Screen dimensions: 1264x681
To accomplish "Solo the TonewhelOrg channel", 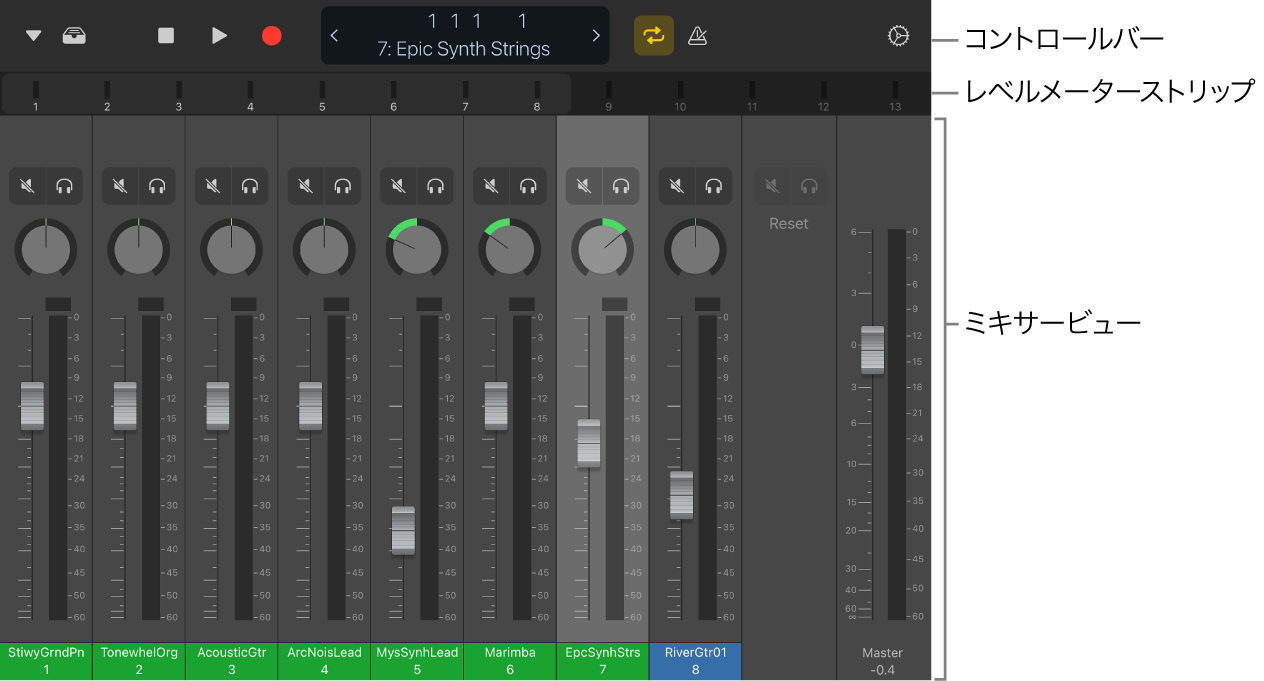I will coord(157,186).
